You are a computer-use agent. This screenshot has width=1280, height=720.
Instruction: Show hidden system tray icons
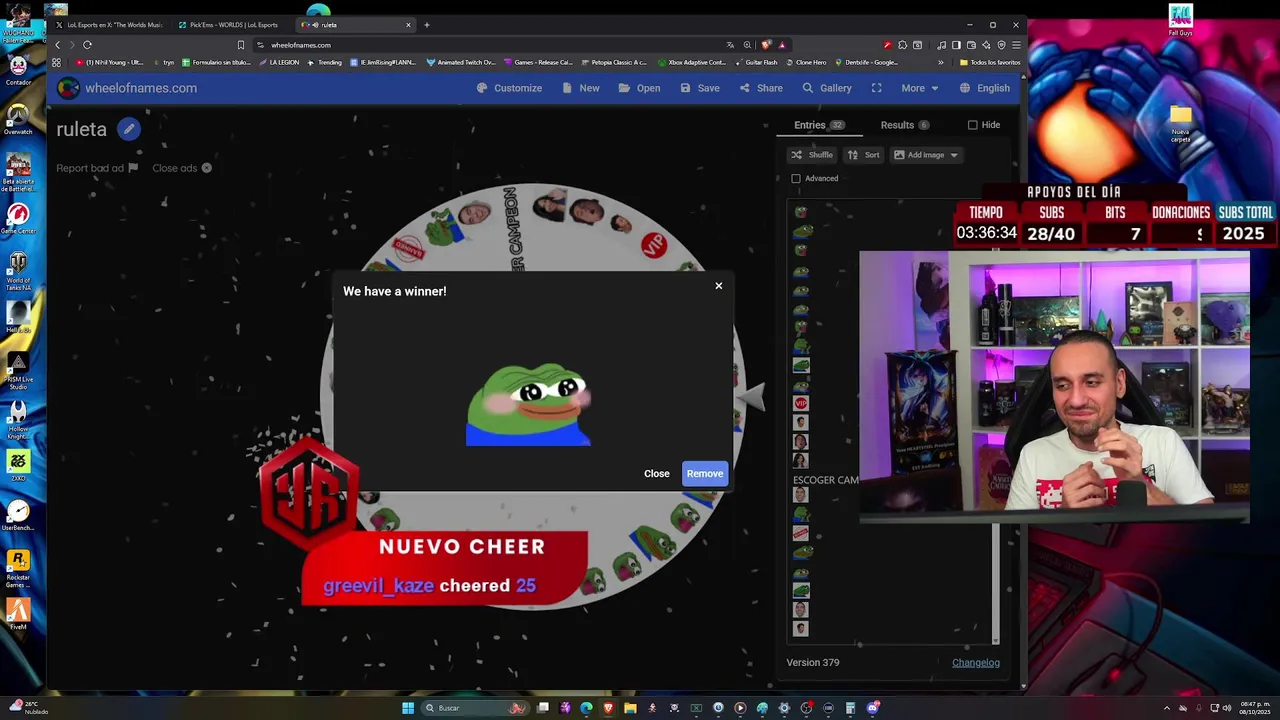1166,708
